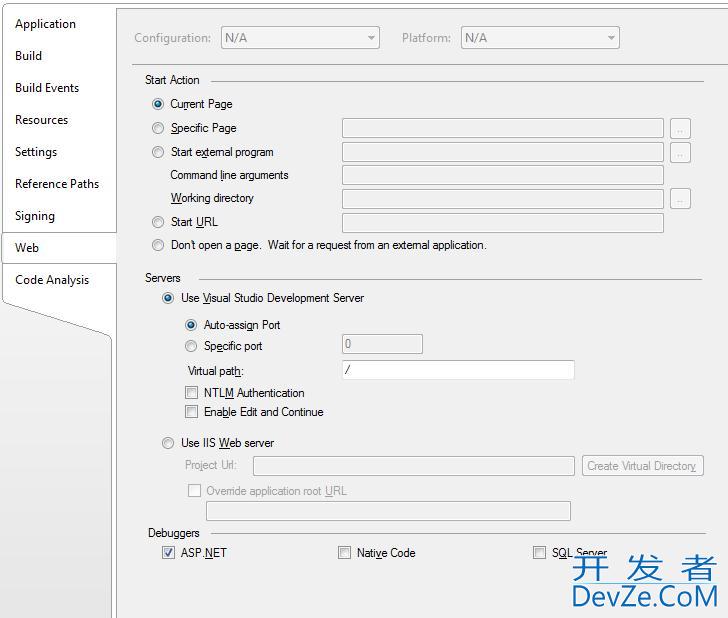The height and width of the screenshot is (618, 728).
Task: Go to the Signing tab
Action: point(35,216)
